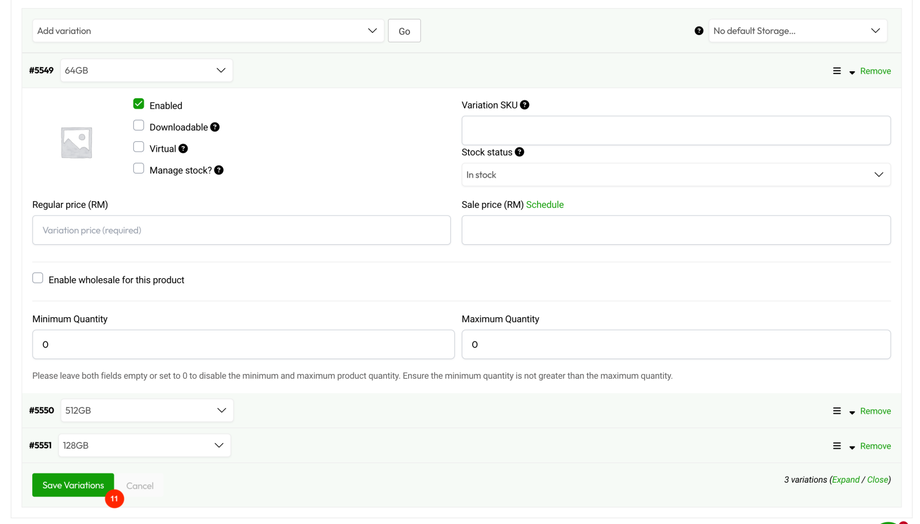Click the Save Variations button
The width and height of the screenshot is (920, 524).
click(73, 485)
